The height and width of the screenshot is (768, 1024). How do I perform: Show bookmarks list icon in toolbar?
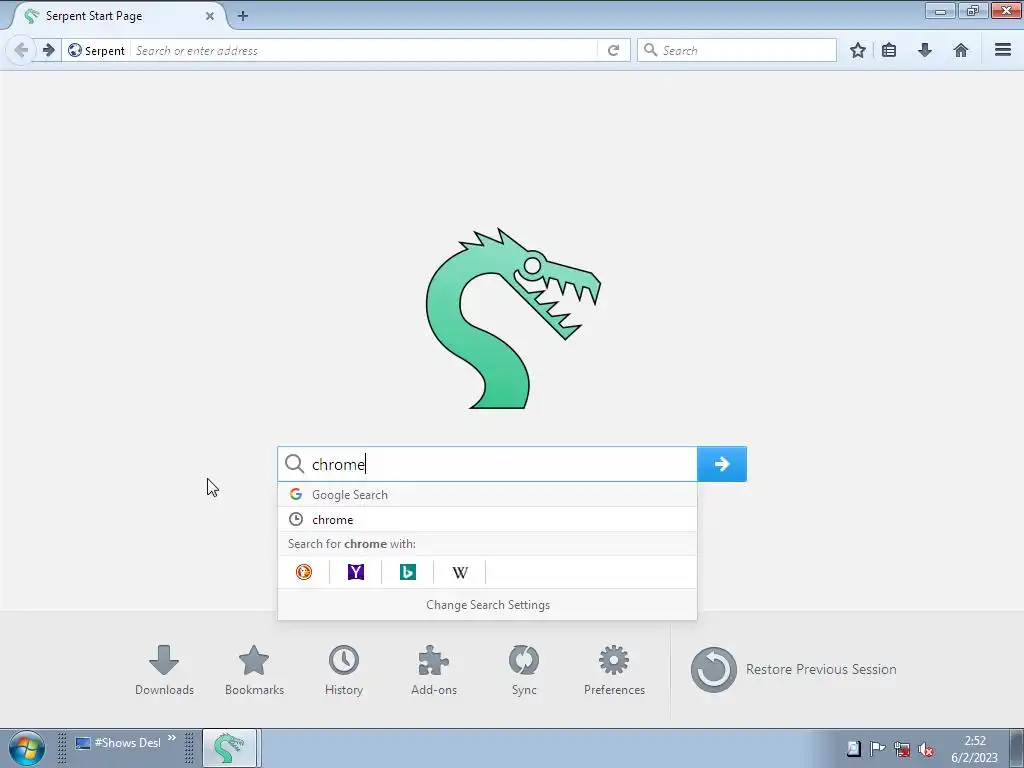[889, 50]
